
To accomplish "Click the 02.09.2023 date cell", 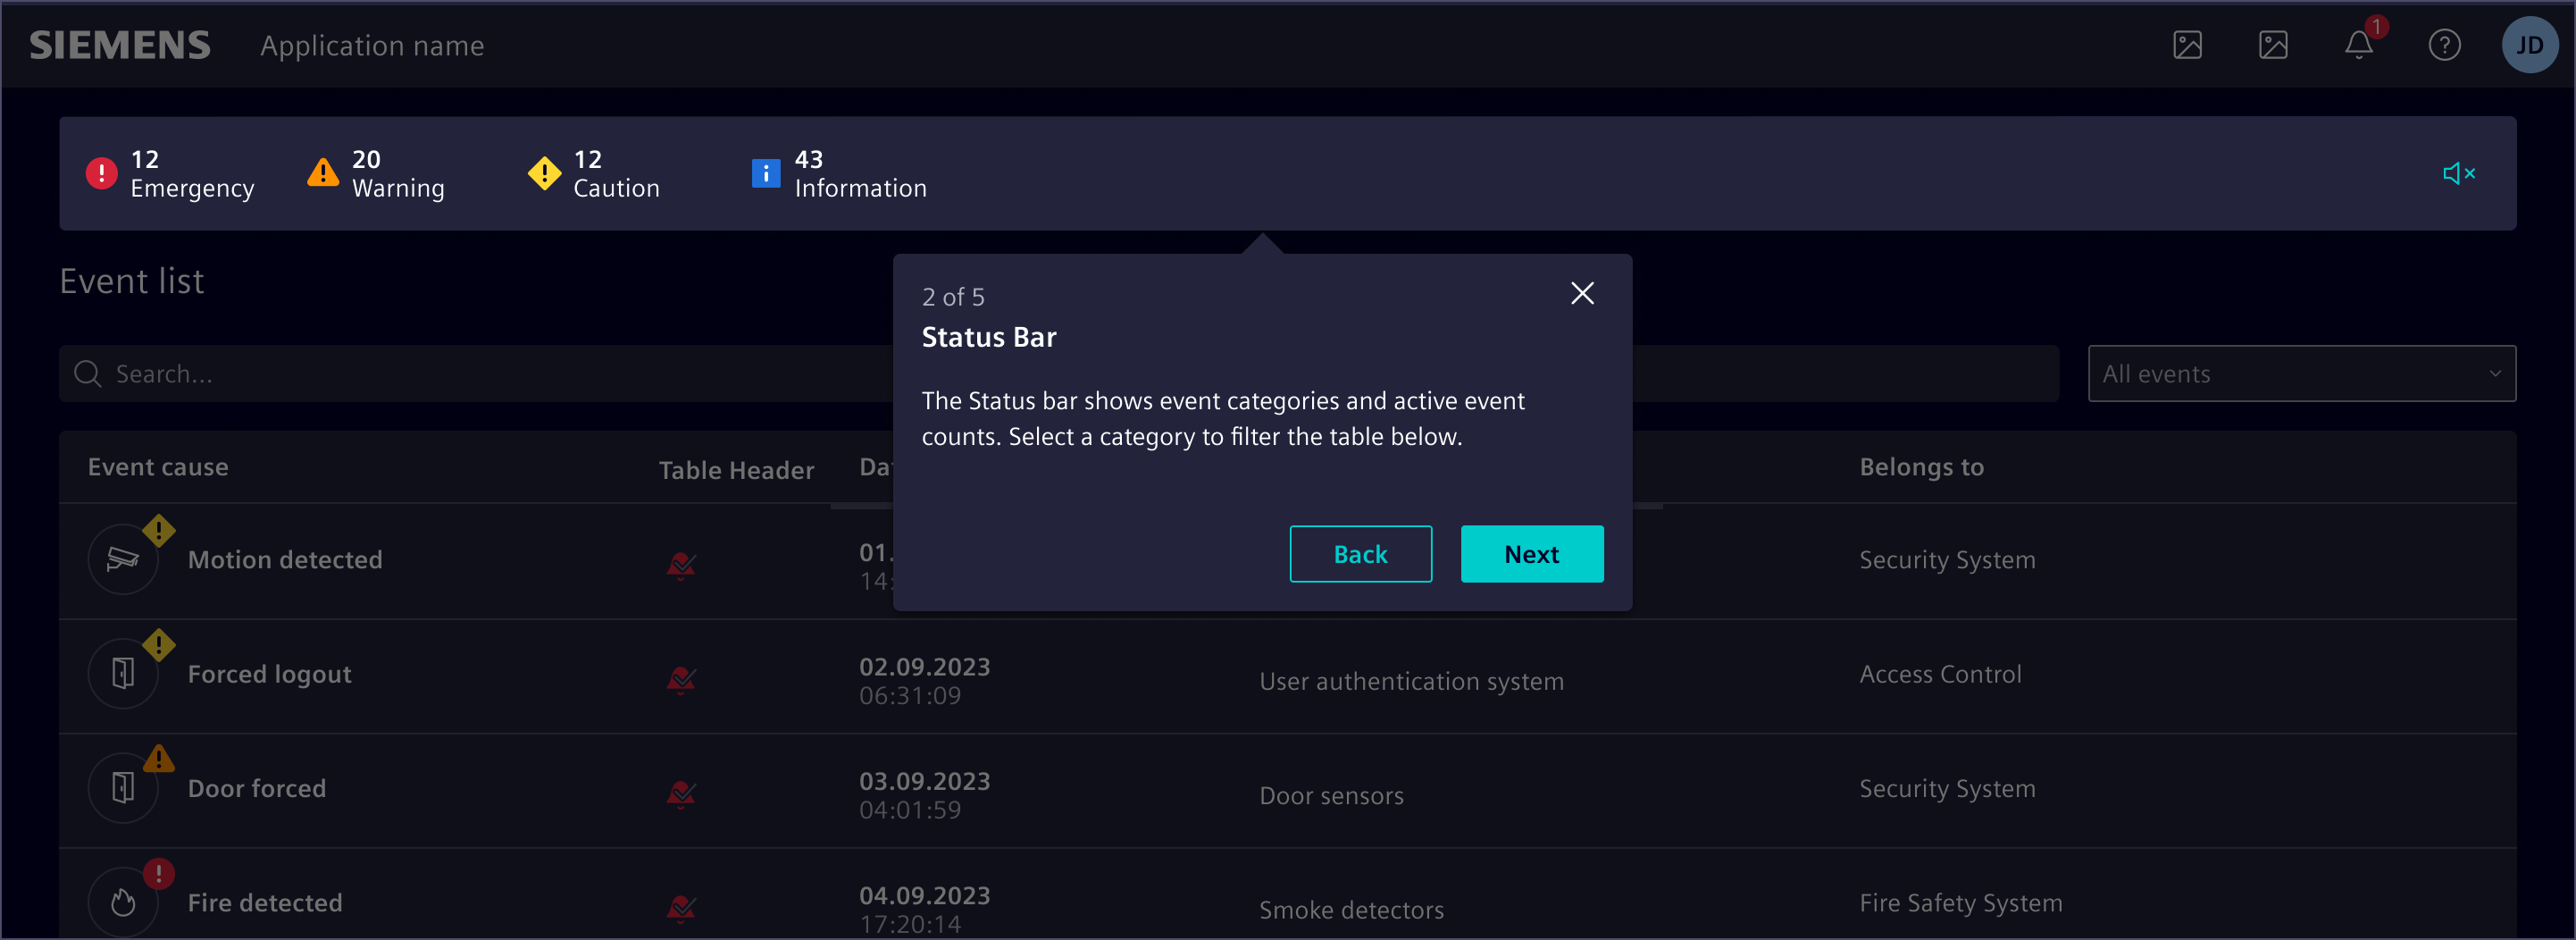I will point(924,681).
